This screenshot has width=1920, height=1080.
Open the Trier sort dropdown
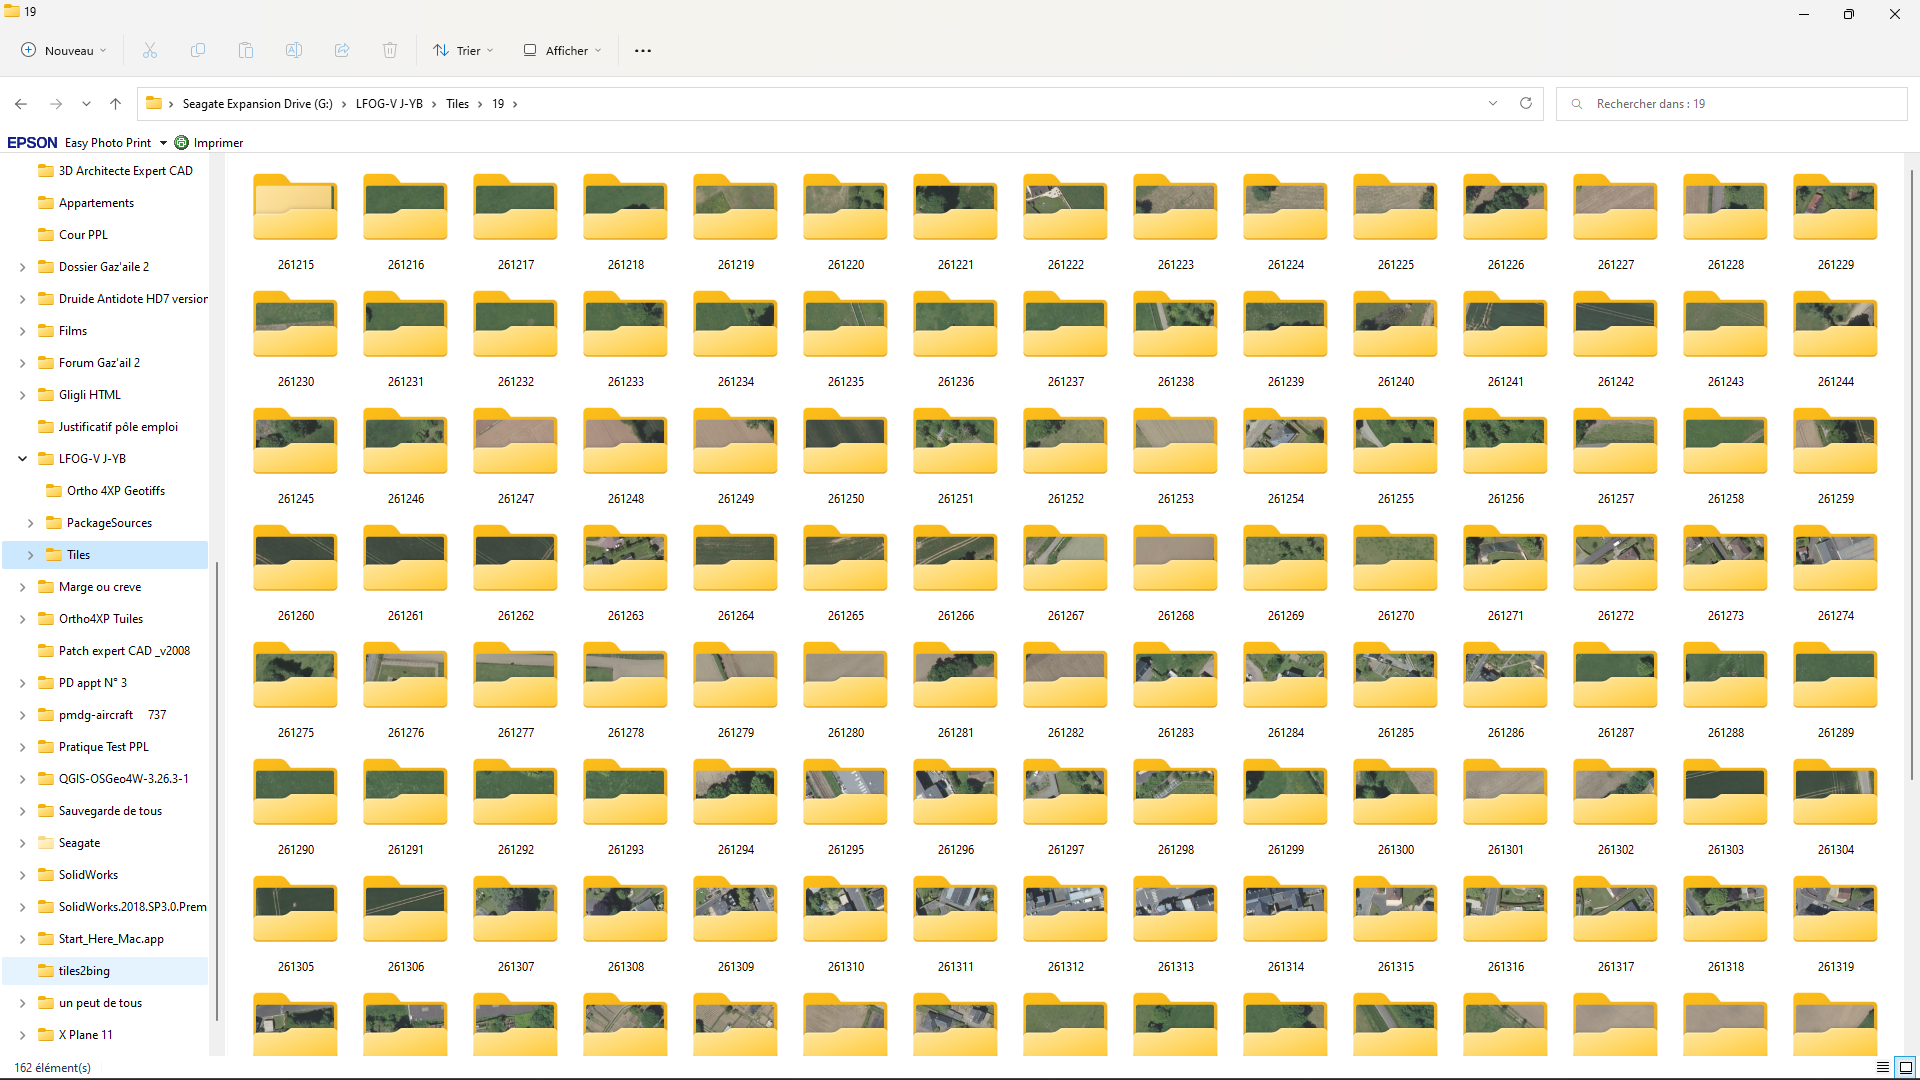[463, 50]
